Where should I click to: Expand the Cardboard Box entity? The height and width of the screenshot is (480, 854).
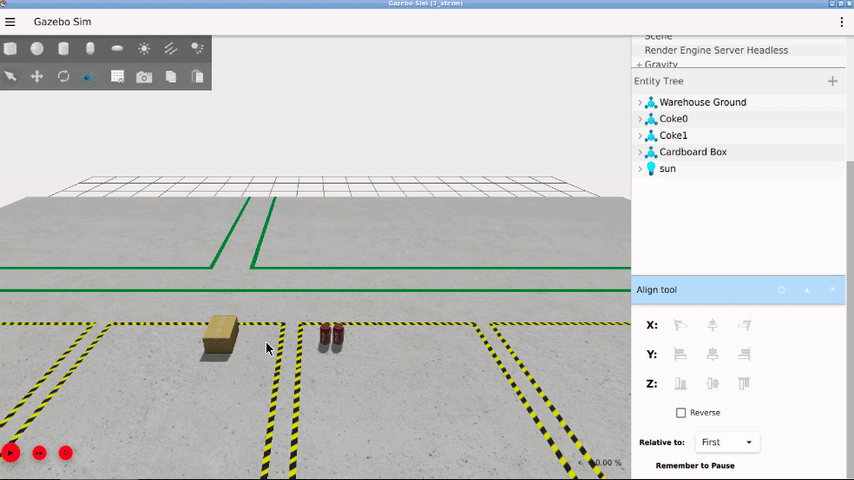pyautogui.click(x=640, y=152)
